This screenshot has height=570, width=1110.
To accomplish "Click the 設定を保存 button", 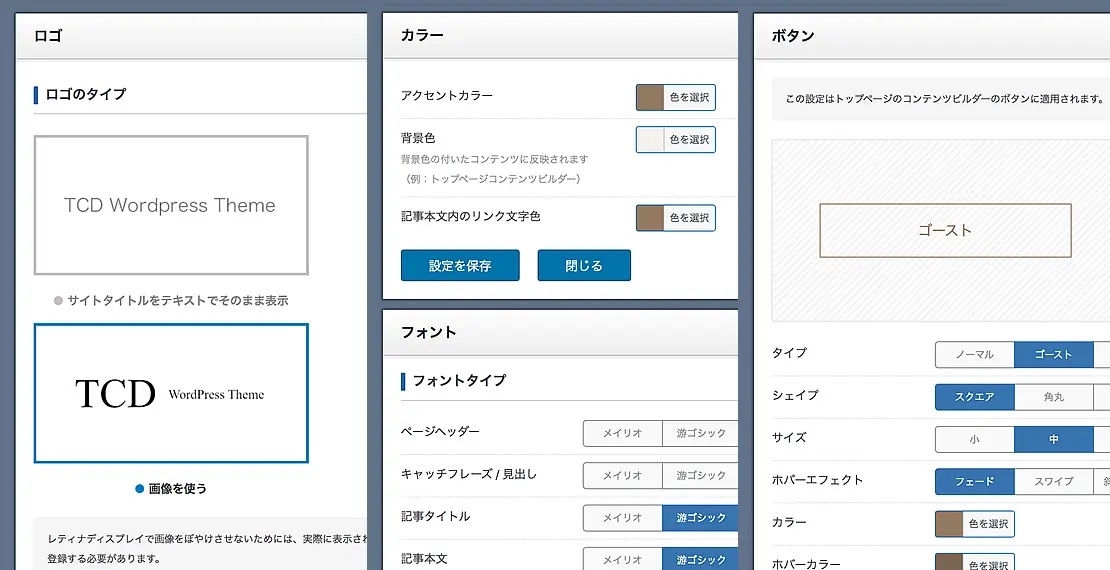I will coord(460,266).
